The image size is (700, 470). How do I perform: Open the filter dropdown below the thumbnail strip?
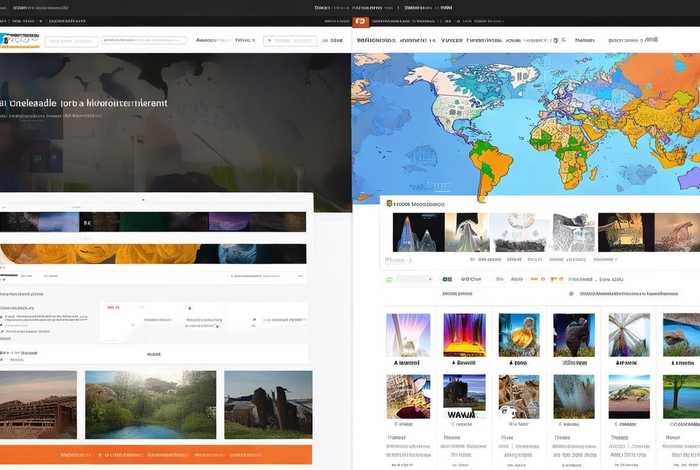click(x=415, y=280)
